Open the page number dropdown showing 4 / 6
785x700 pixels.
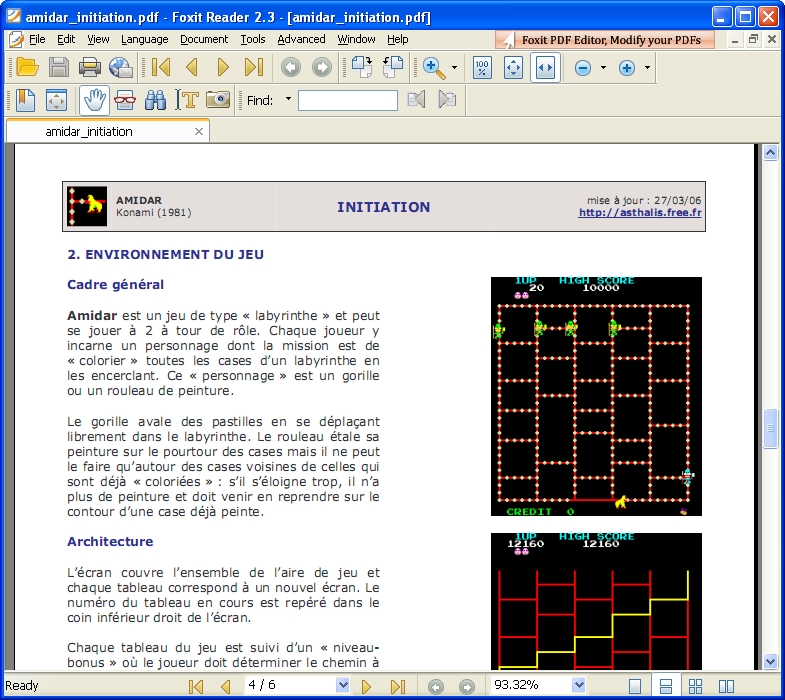coord(343,686)
